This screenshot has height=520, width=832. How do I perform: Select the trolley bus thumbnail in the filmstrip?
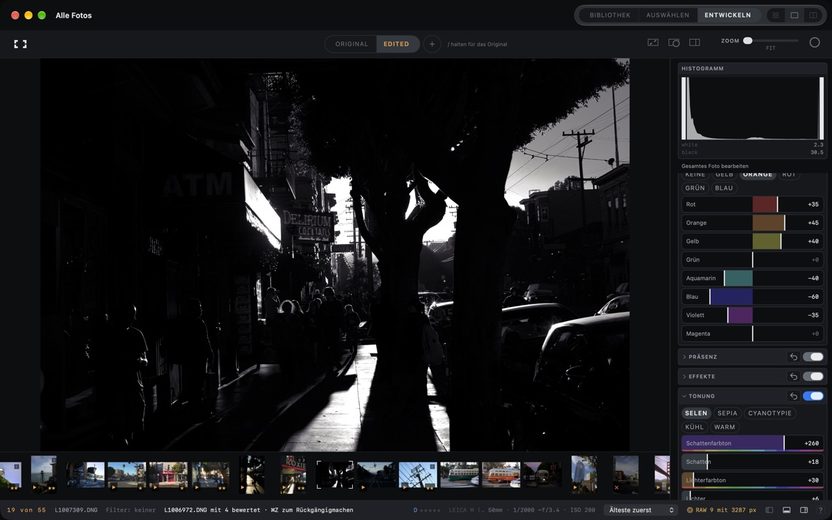pos(501,474)
